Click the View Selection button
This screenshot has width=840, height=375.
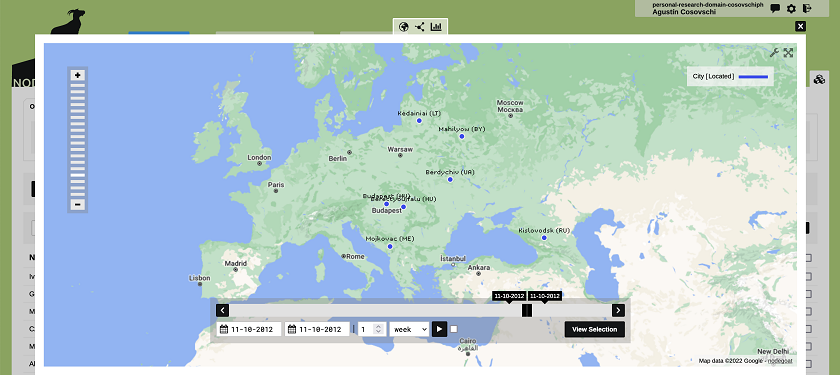tap(595, 329)
